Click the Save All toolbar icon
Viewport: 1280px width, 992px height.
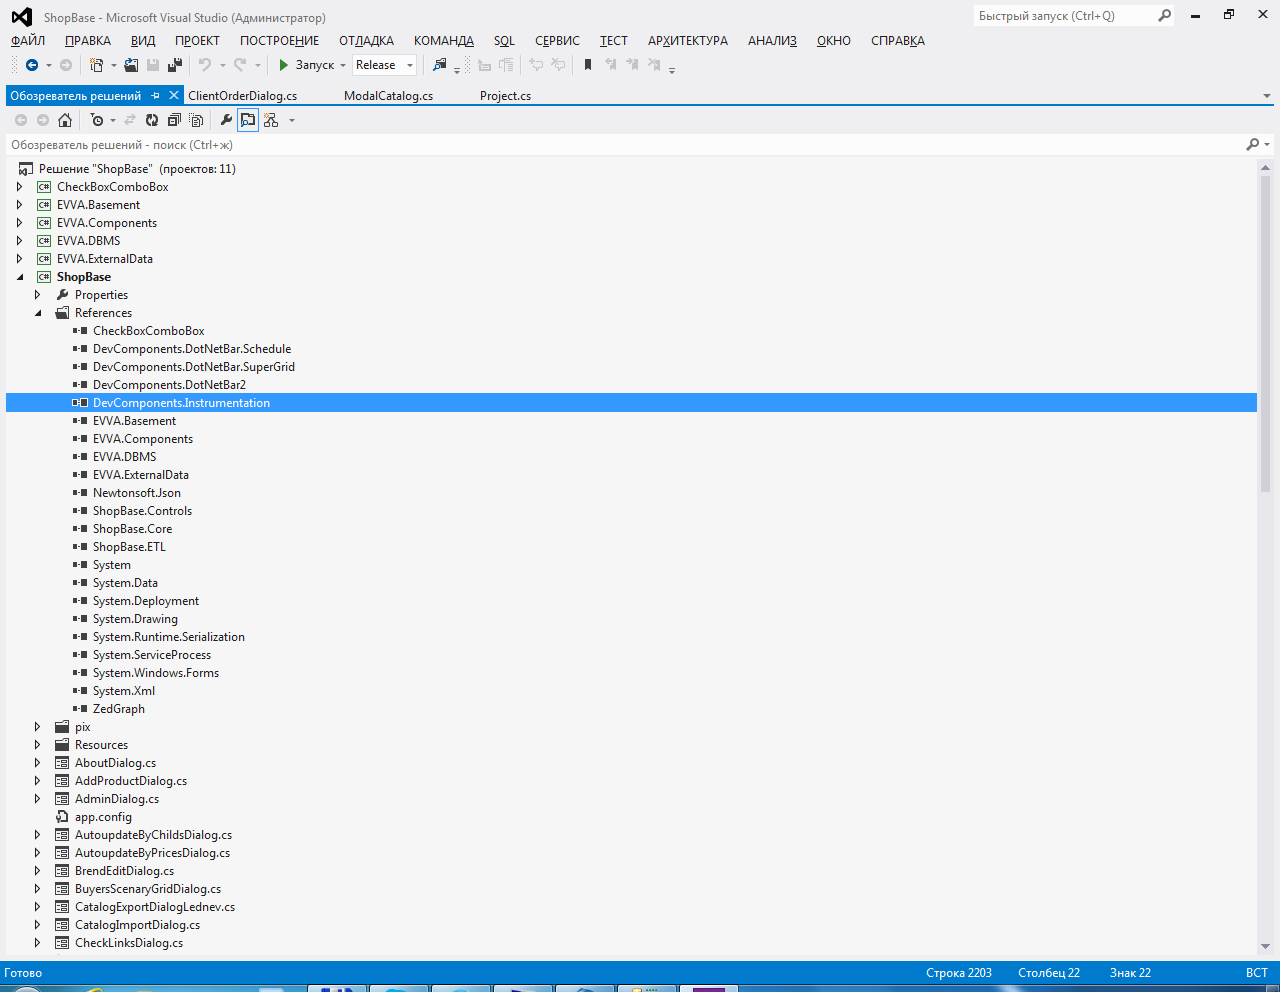coord(175,65)
